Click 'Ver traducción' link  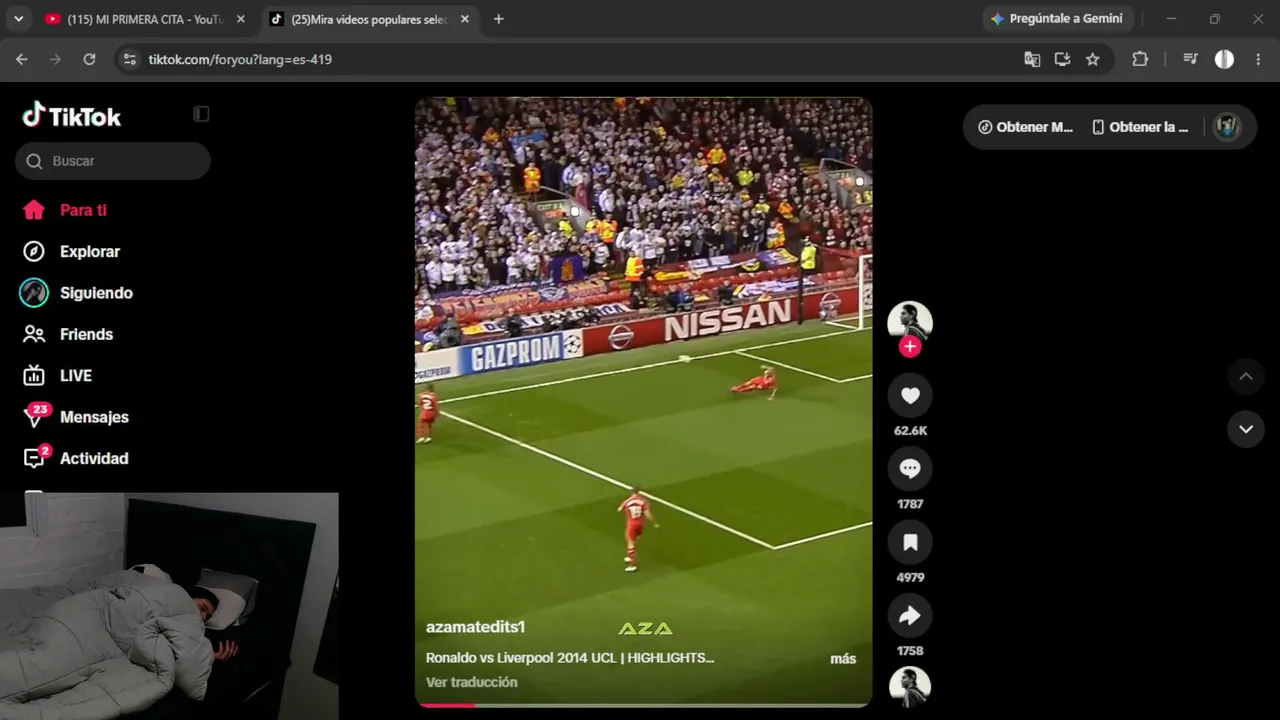(472, 682)
